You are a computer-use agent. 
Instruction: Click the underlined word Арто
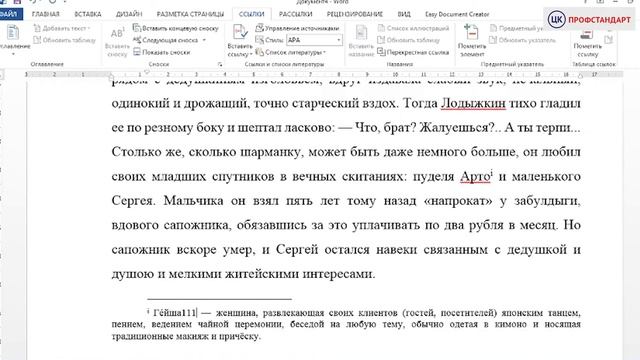coord(475,176)
